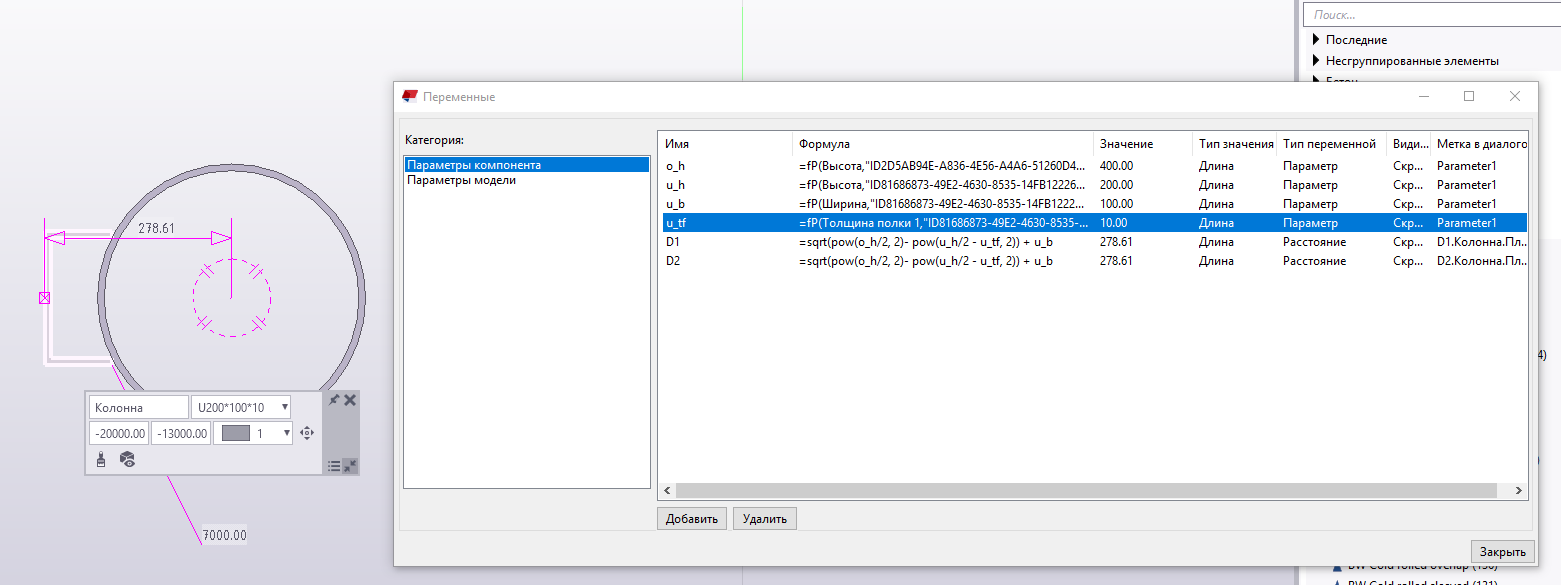Click the Колонна name input field
The width and height of the screenshot is (1561, 585).
(x=138, y=407)
